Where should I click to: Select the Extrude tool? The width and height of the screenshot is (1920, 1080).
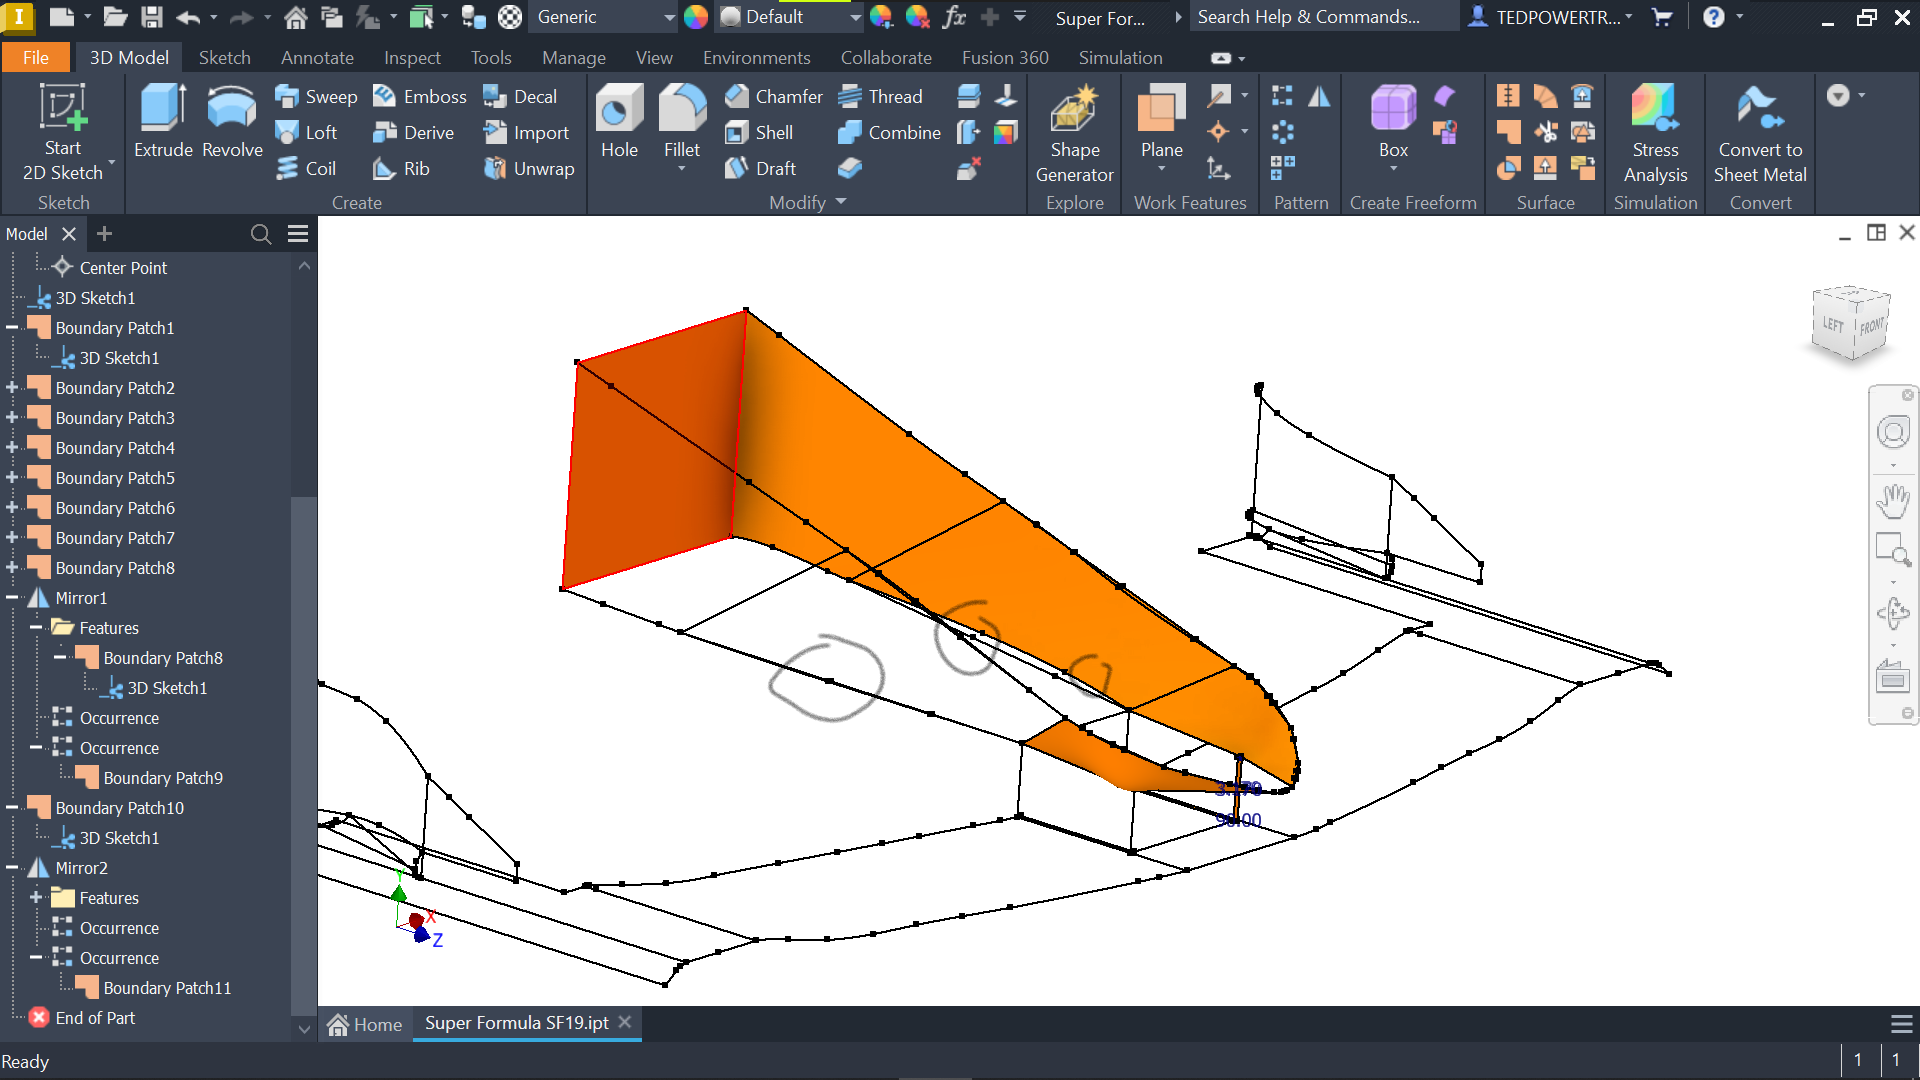162,120
